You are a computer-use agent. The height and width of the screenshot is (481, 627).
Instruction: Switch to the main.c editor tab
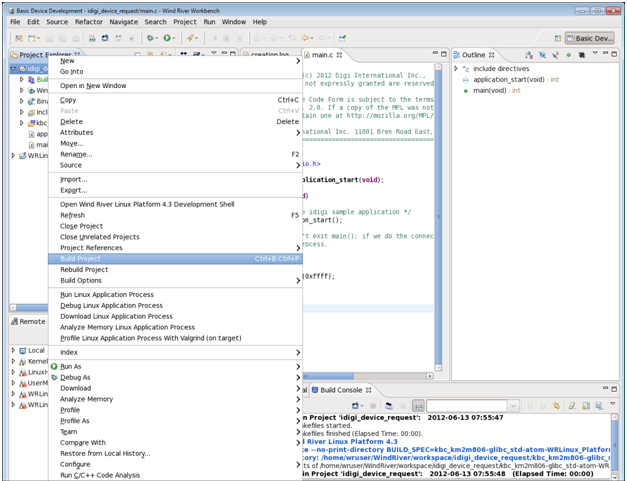(321, 55)
